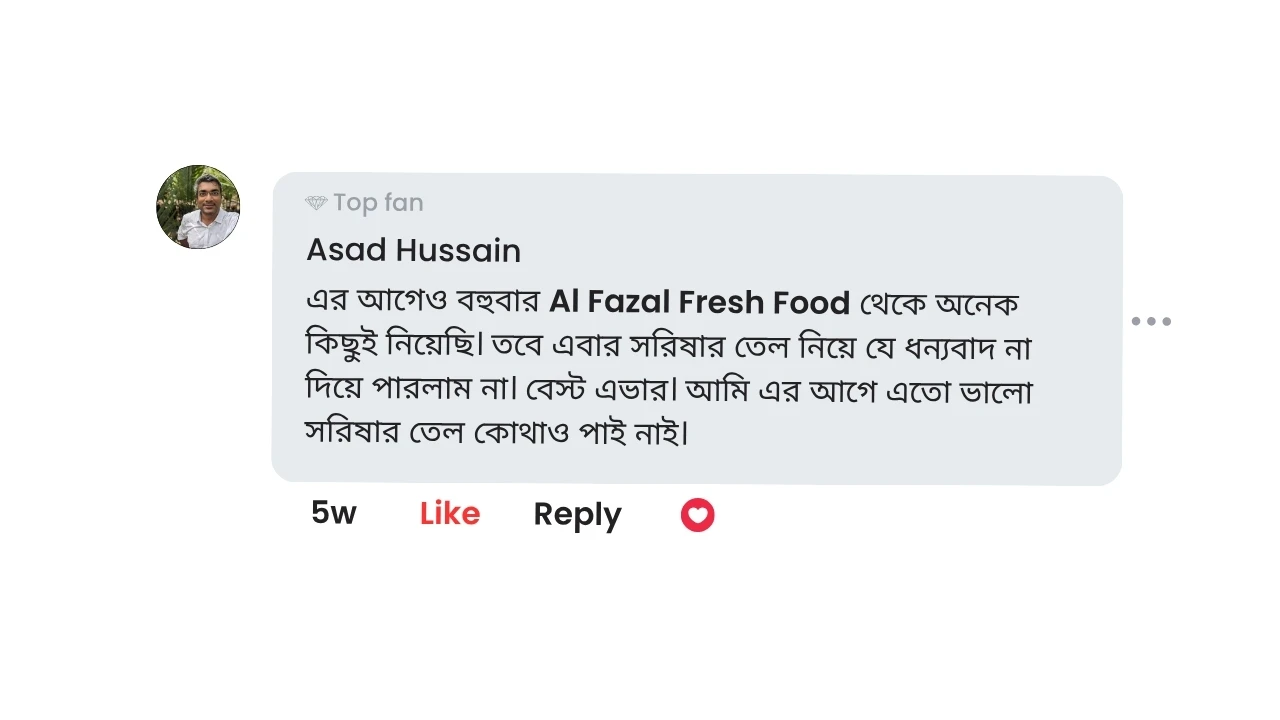Viewport: 1280px width, 720px height.
Task: Click the phrase "কিছুই নিয়েছি" in the comment
Action: 391,346
